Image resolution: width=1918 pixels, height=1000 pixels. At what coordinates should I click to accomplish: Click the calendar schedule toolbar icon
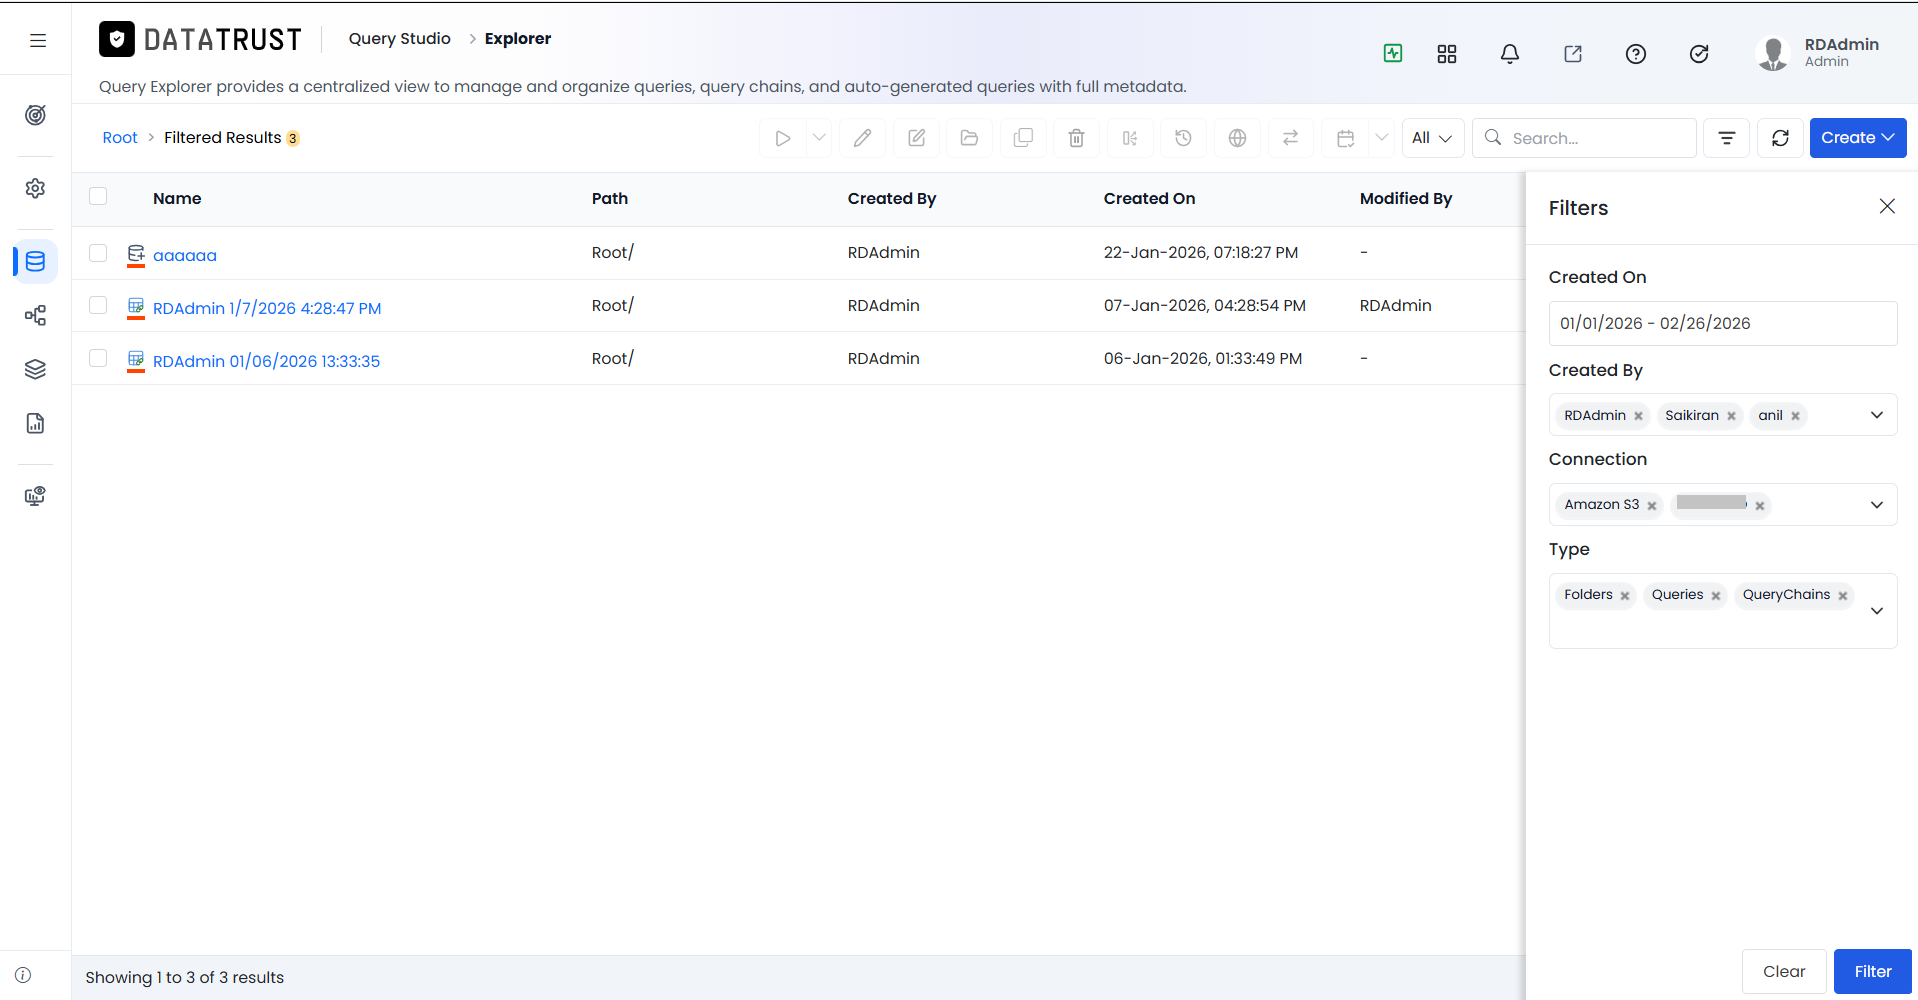pyautogui.click(x=1346, y=138)
